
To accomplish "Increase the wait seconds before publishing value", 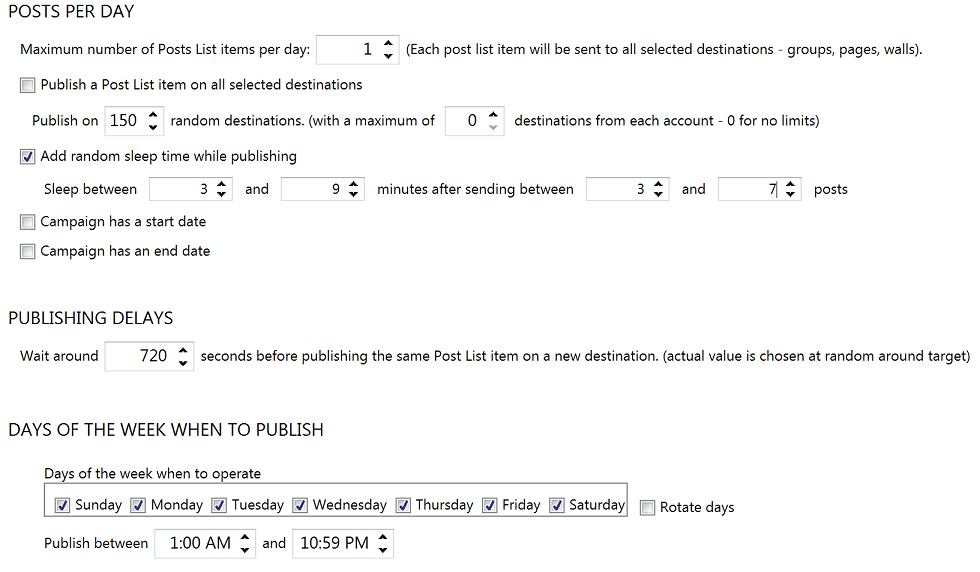I will pyautogui.click(x=183, y=349).
